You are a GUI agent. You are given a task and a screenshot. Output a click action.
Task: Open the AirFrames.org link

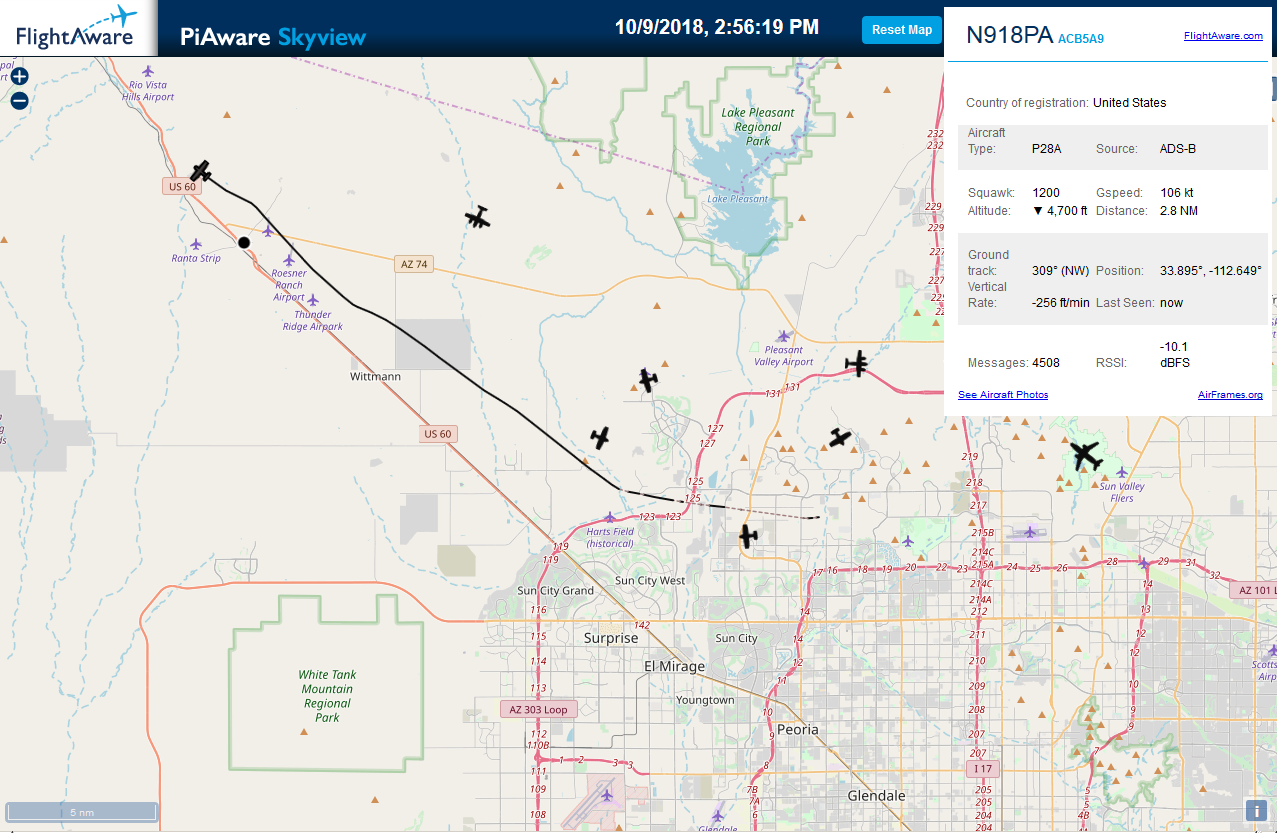pyautogui.click(x=1230, y=395)
